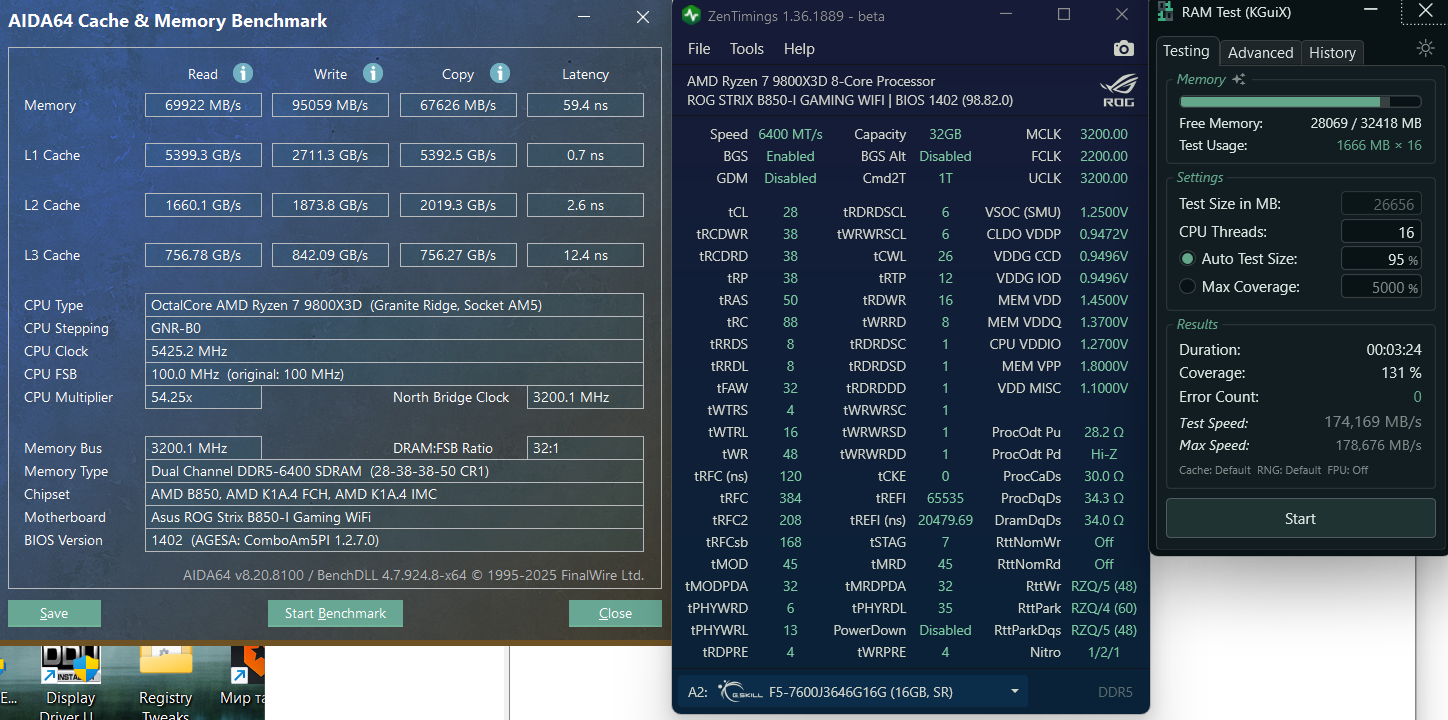Click the Auto Test Size percent field

(x=1381, y=259)
